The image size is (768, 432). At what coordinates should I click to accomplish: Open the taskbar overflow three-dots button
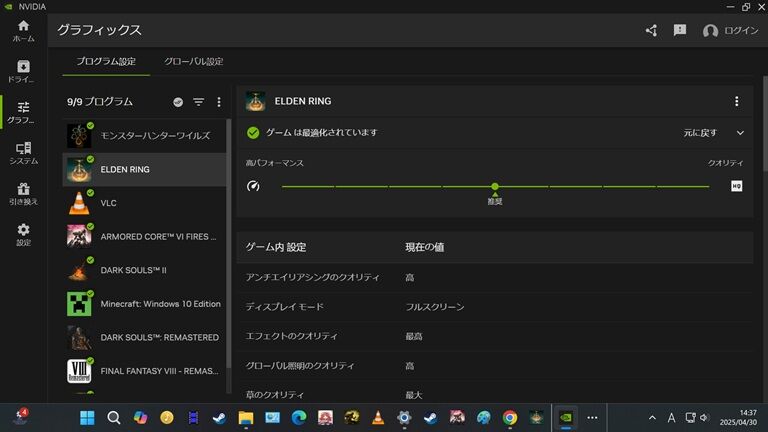pyautogui.click(x=592, y=418)
